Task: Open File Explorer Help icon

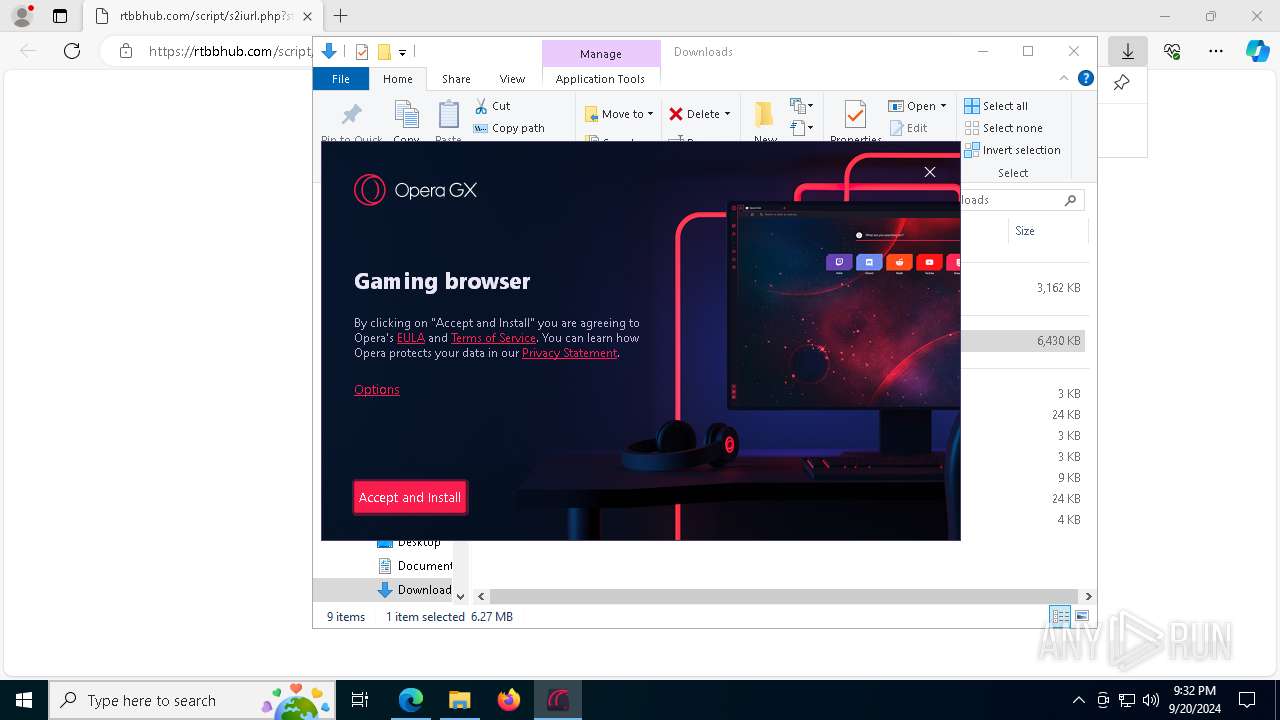Action: (1086, 79)
